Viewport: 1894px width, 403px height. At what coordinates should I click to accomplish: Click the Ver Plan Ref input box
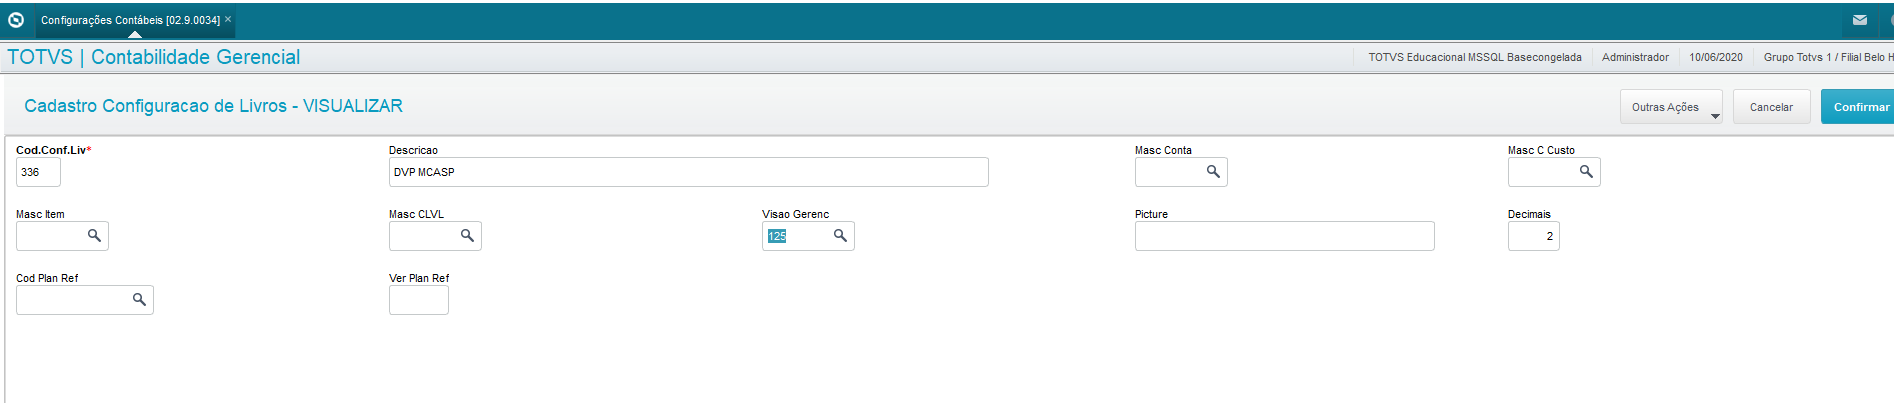coord(418,300)
